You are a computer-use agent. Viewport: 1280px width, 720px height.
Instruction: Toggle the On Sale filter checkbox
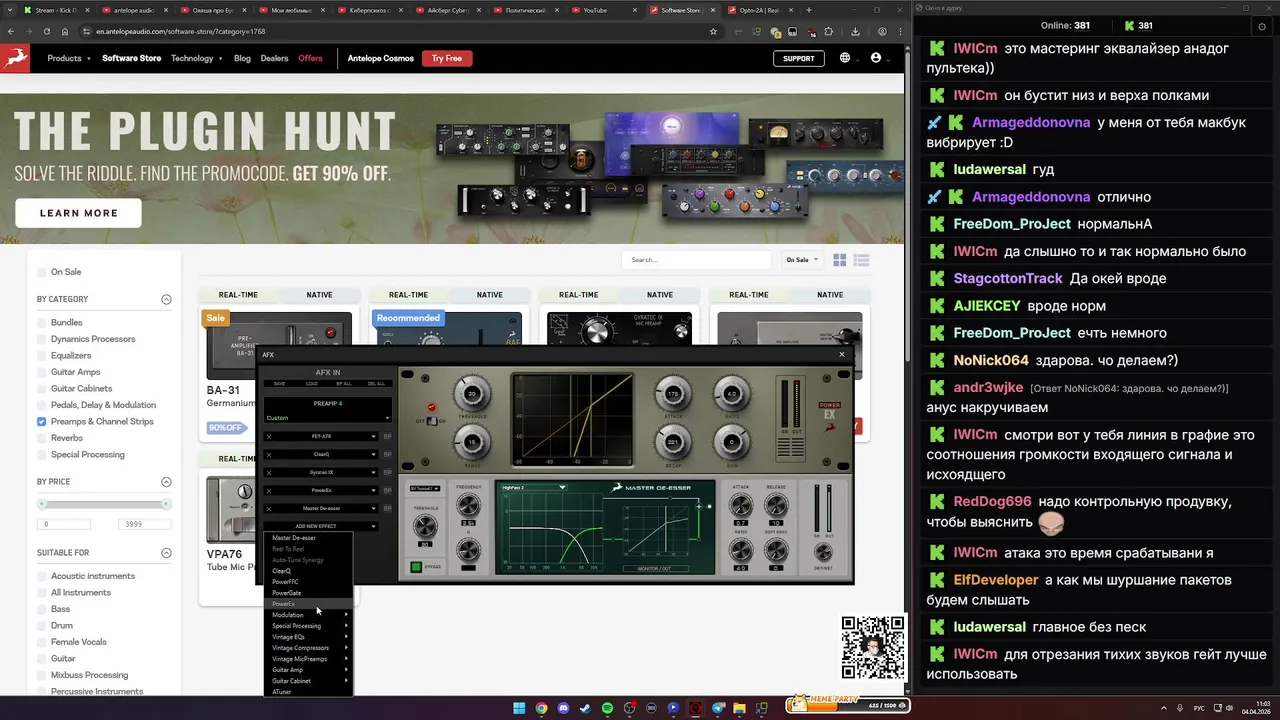(x=42, y=272)
